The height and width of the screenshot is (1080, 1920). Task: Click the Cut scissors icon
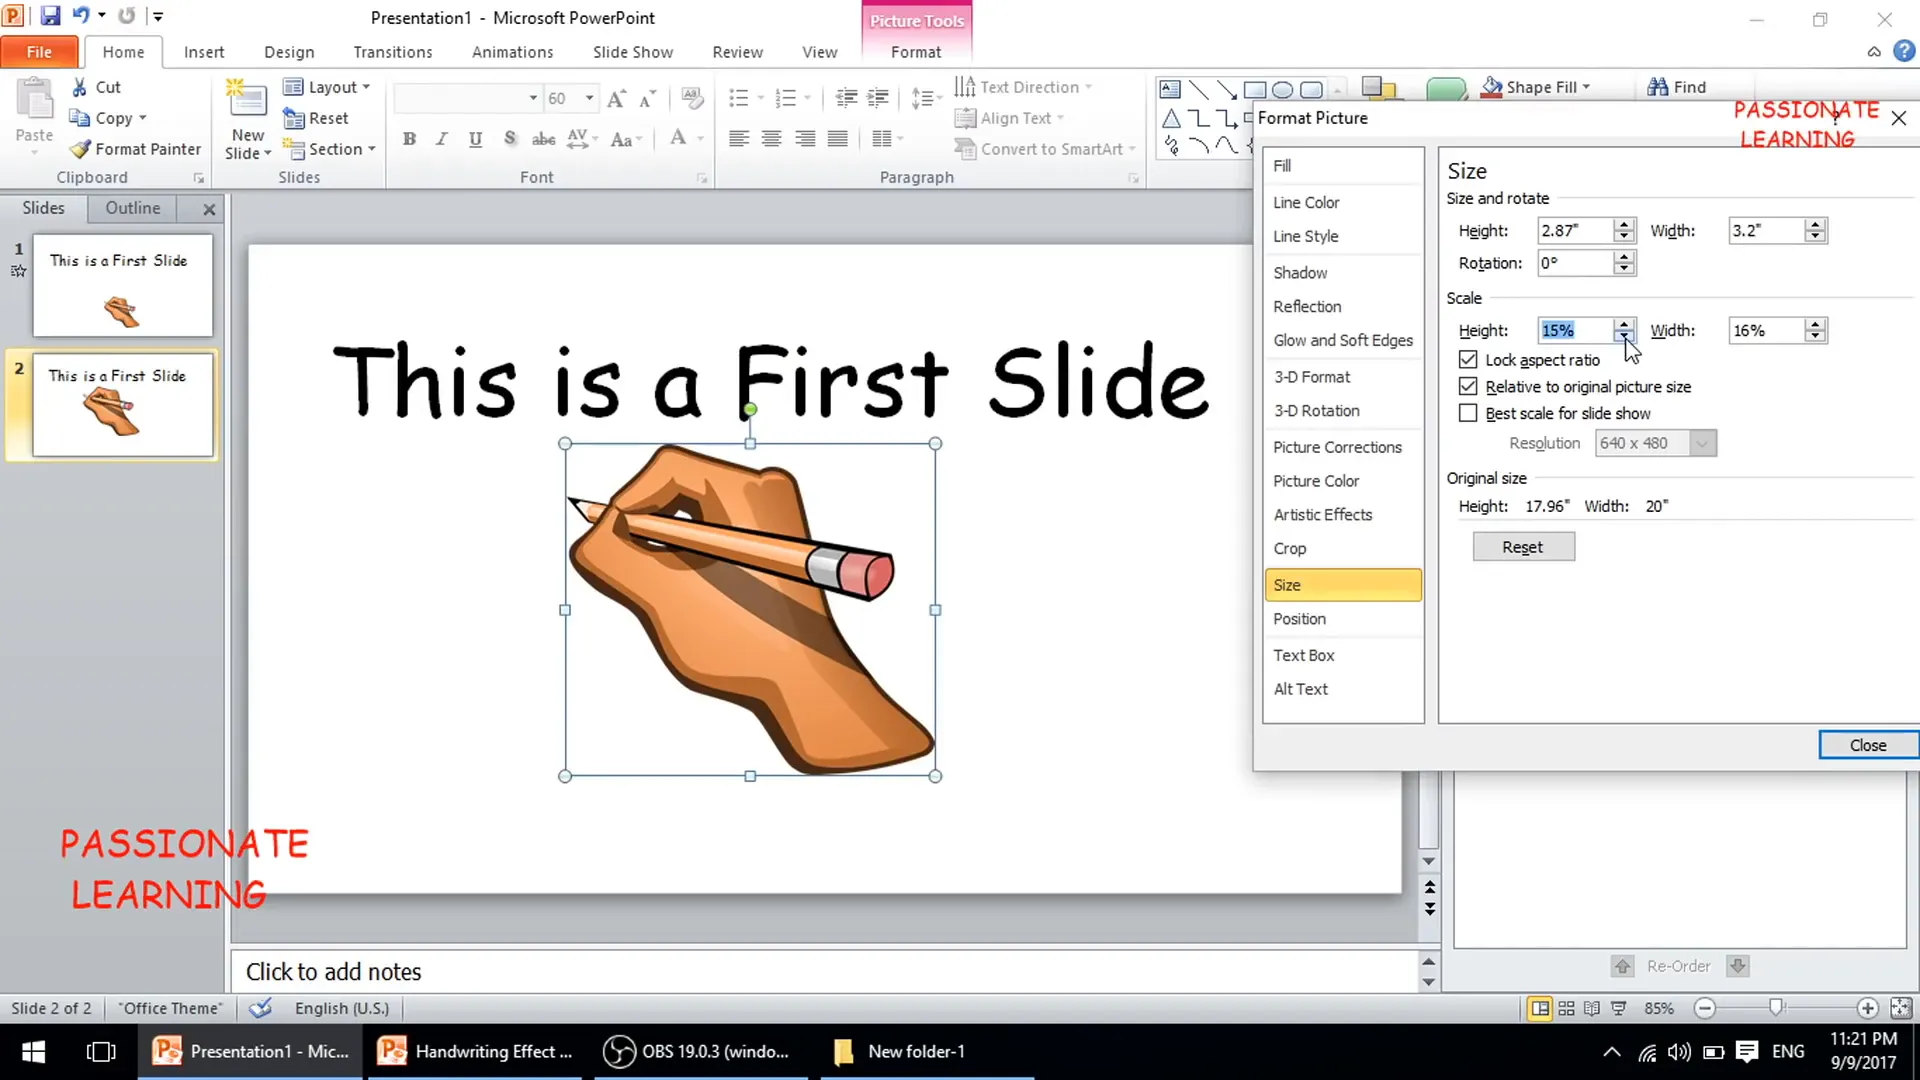tap(80, 87)
